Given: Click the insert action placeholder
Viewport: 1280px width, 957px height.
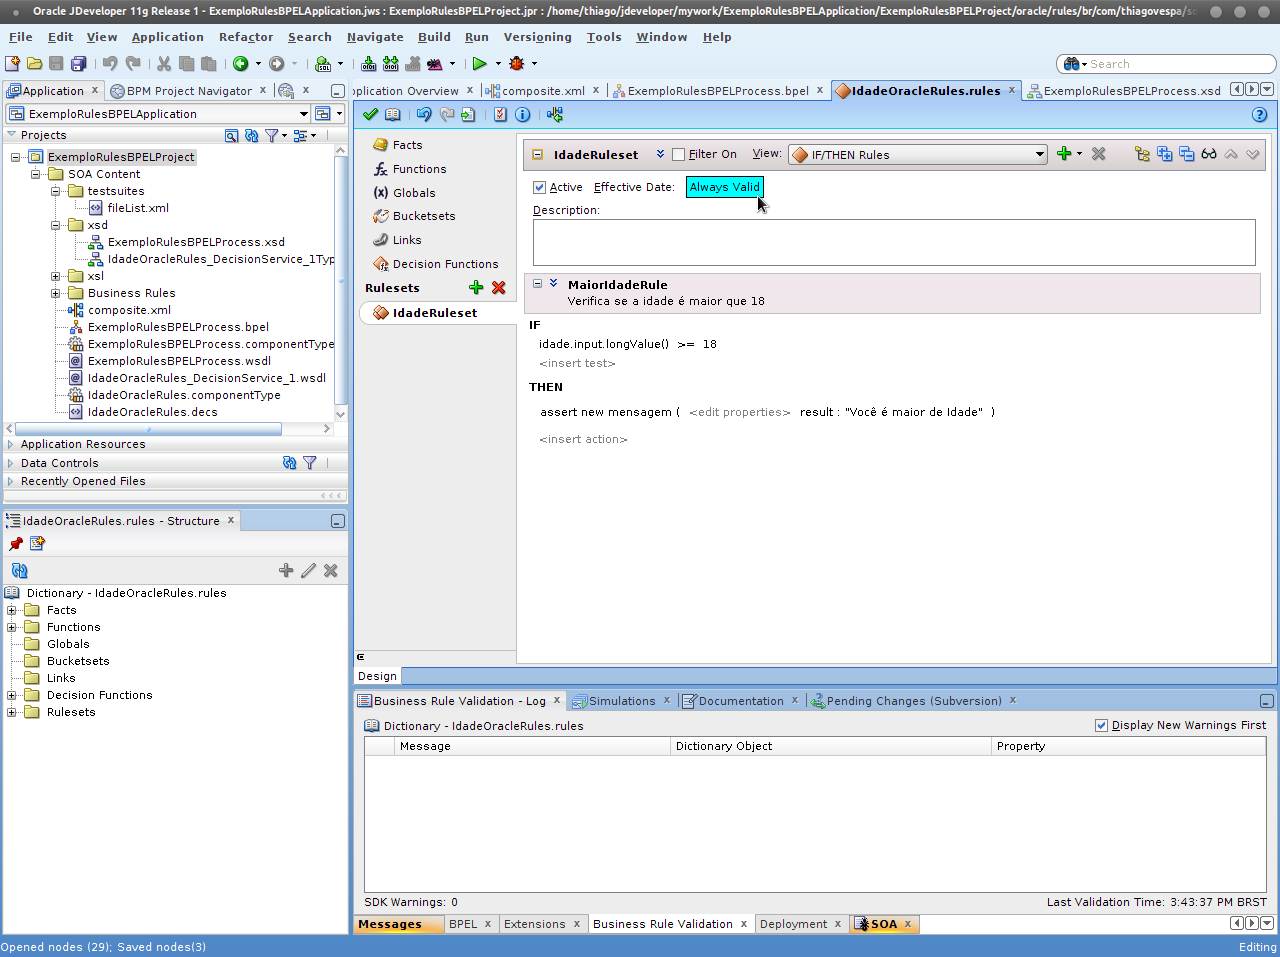Looking at the screenshot, I should tap(584, 439).
